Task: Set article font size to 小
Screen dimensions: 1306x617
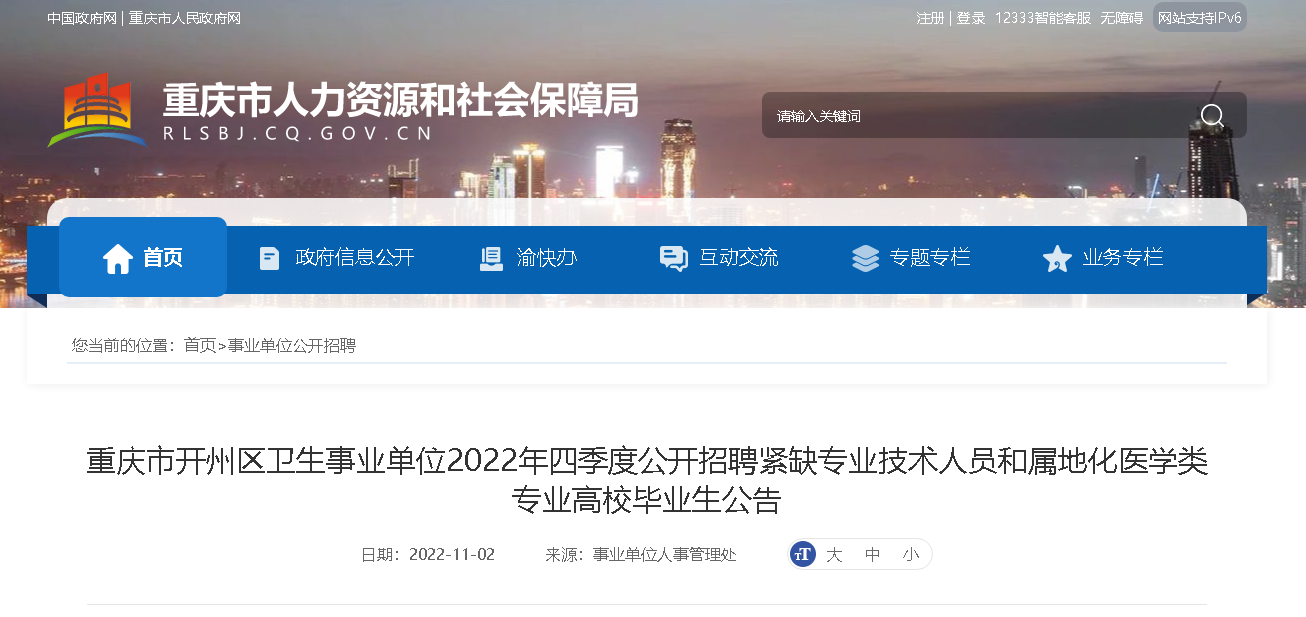Action: click(x=910, y=554)
